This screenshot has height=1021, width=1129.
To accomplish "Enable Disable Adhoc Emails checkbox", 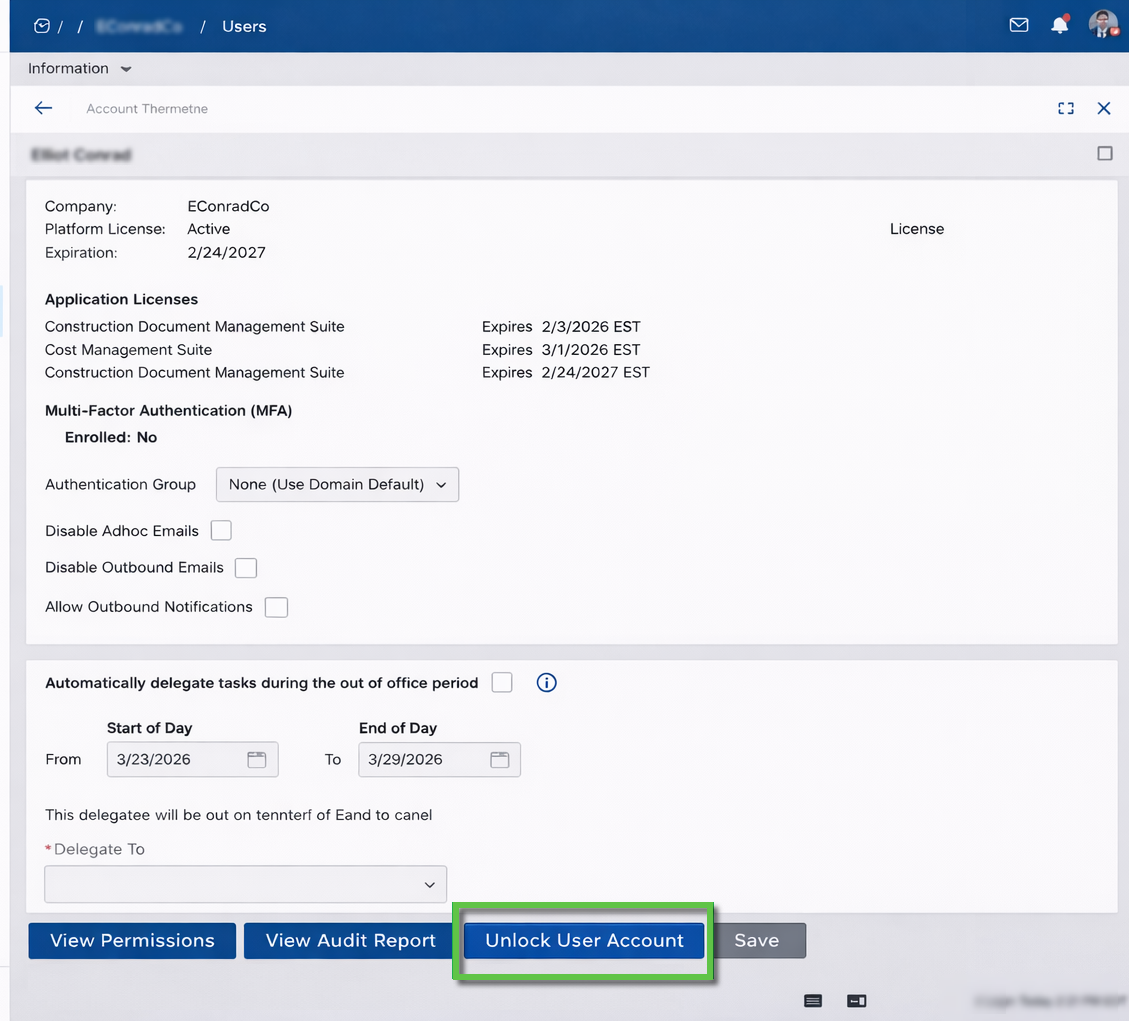I will click(221, 530).
